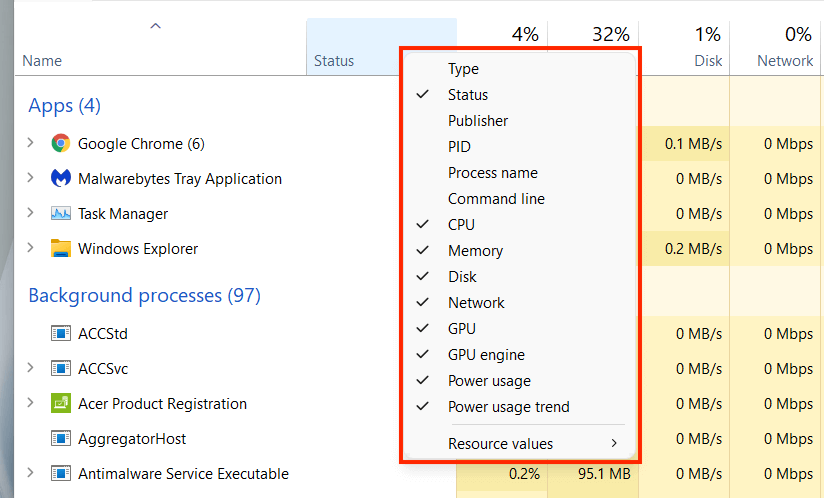Enable the Publisher column
This screenshot has width=824, height=498.
(478, 121)
